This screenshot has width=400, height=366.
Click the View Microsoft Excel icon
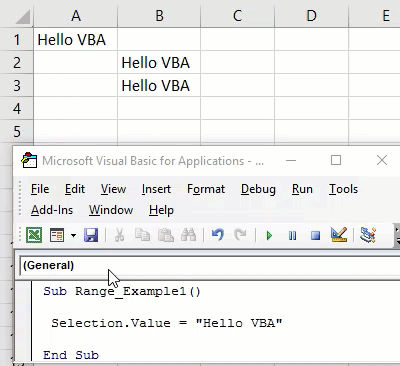pyautogui.click(x=34, y=235)
